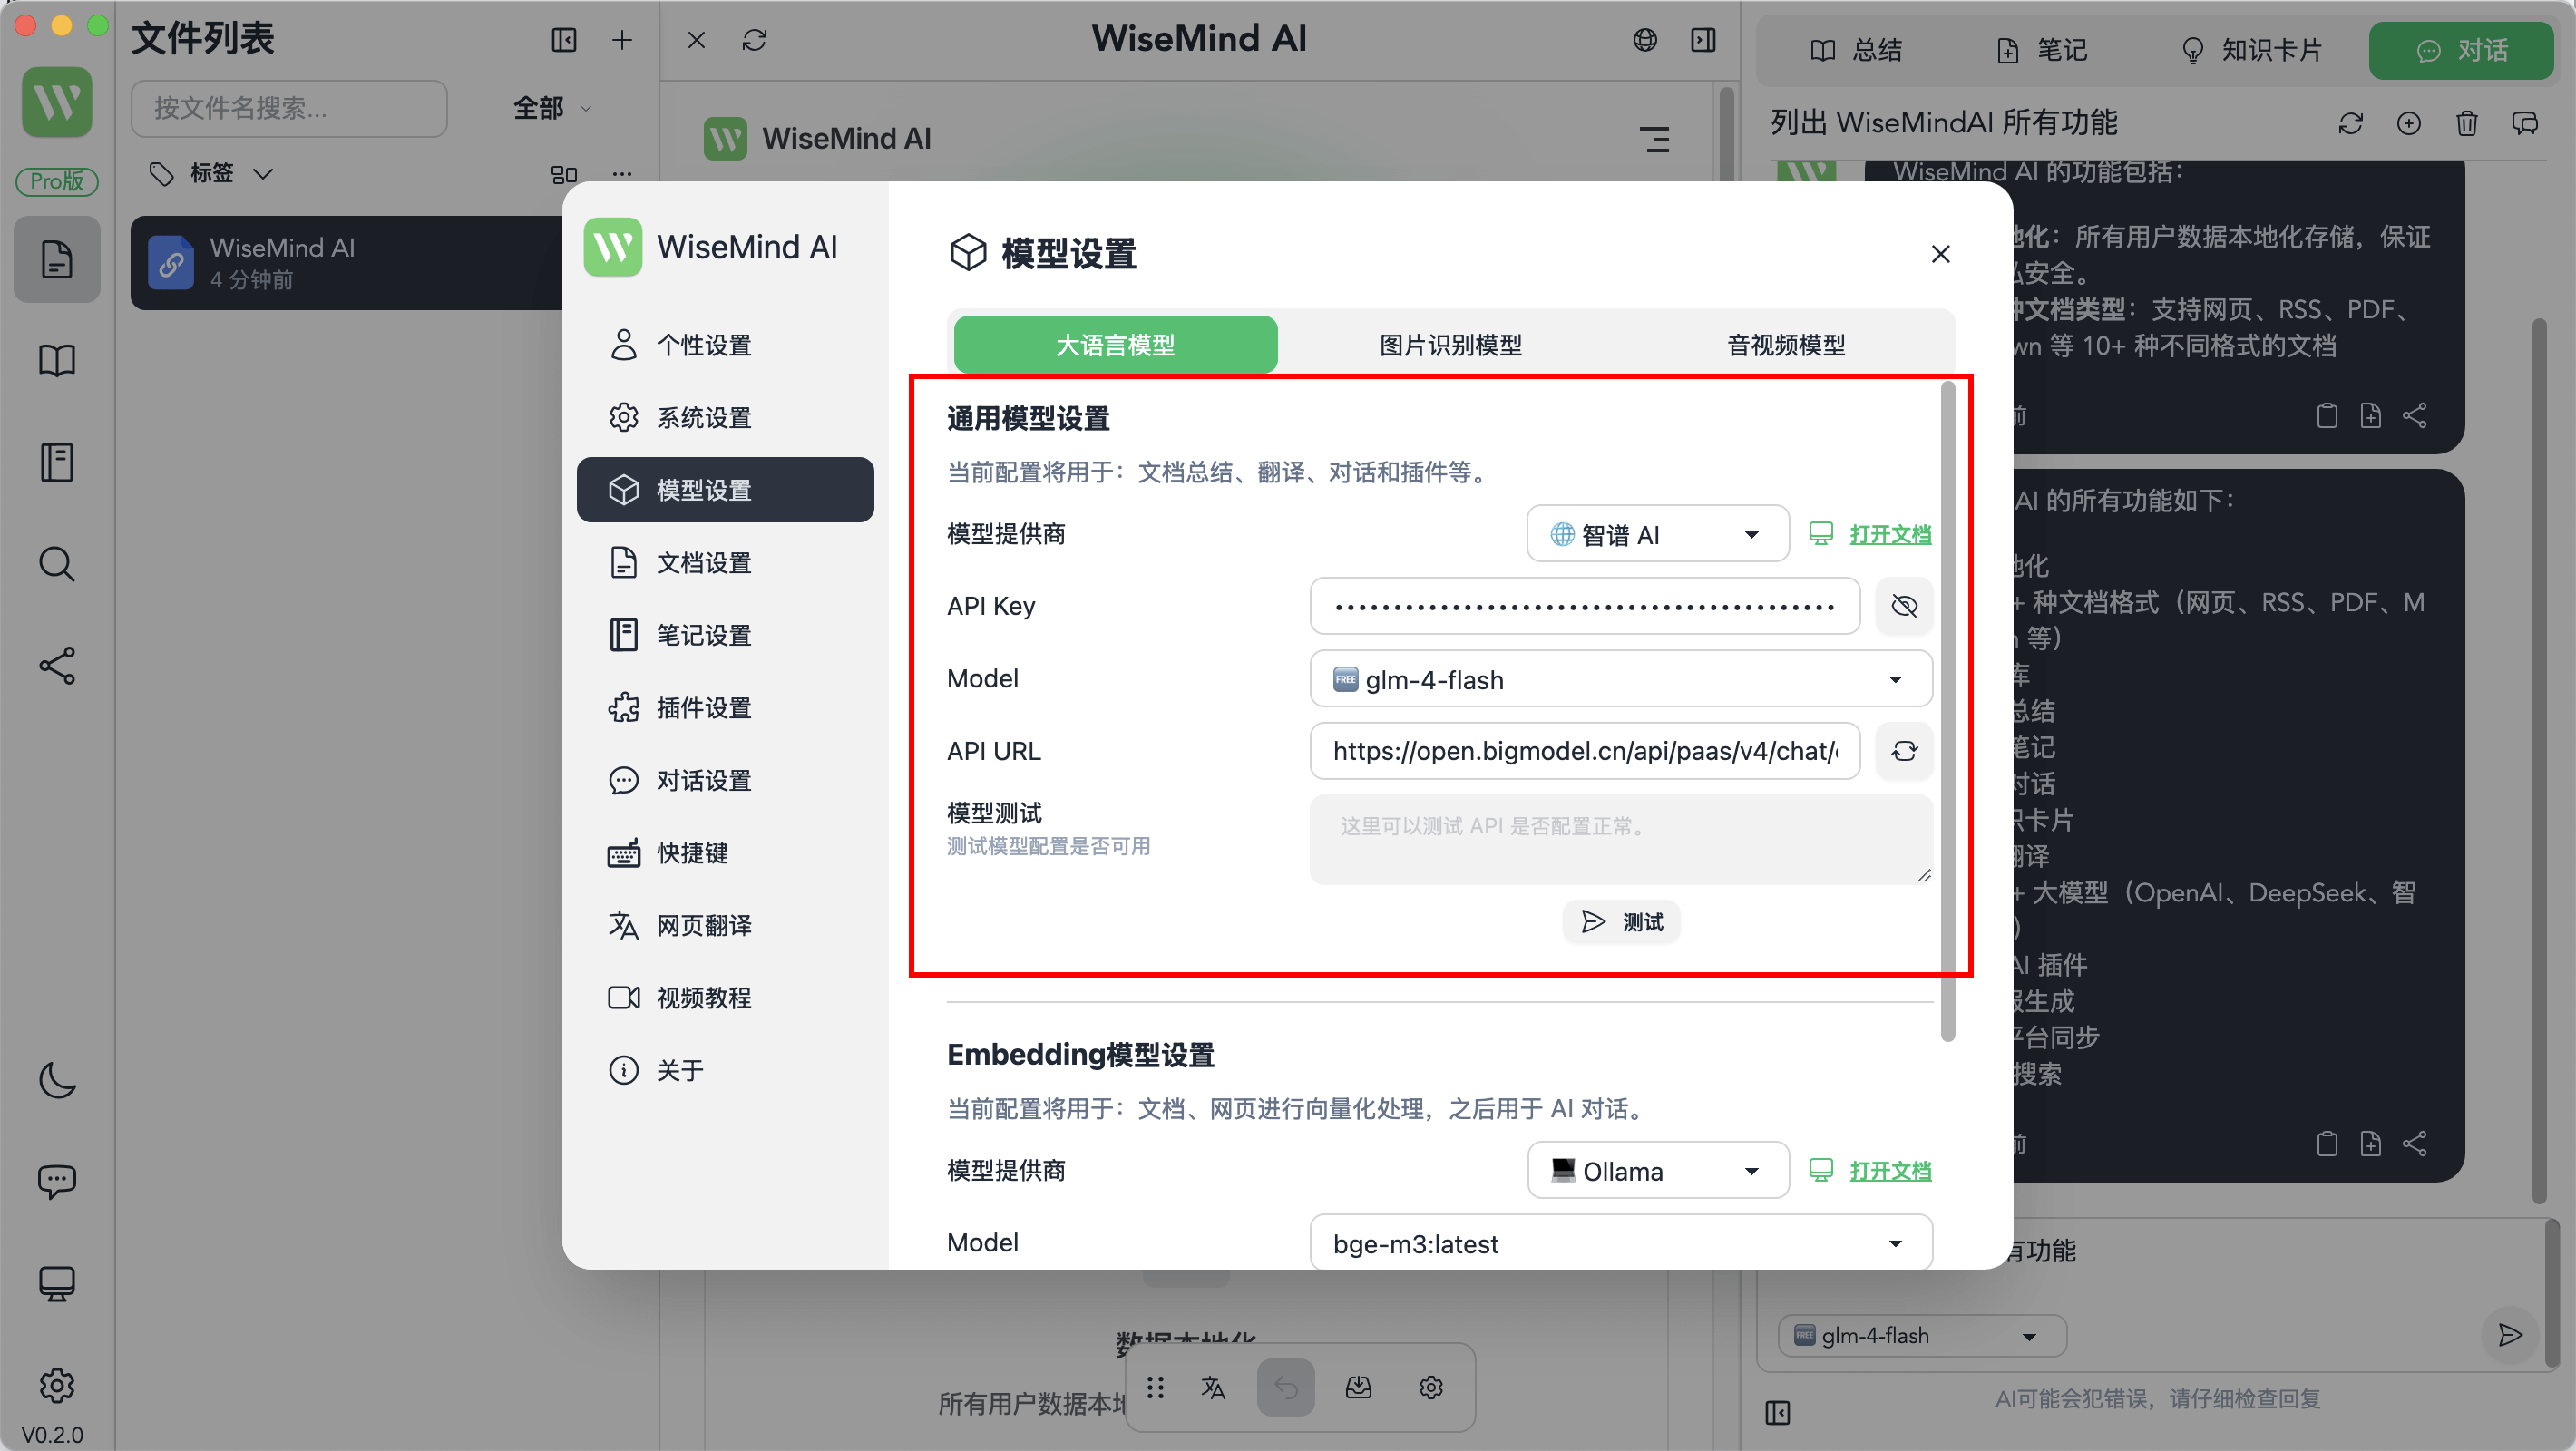The height and width of the screenshot is (1451, 2576).
Task: Open the share graph icon in sidebar
Action: coord(57,666)
